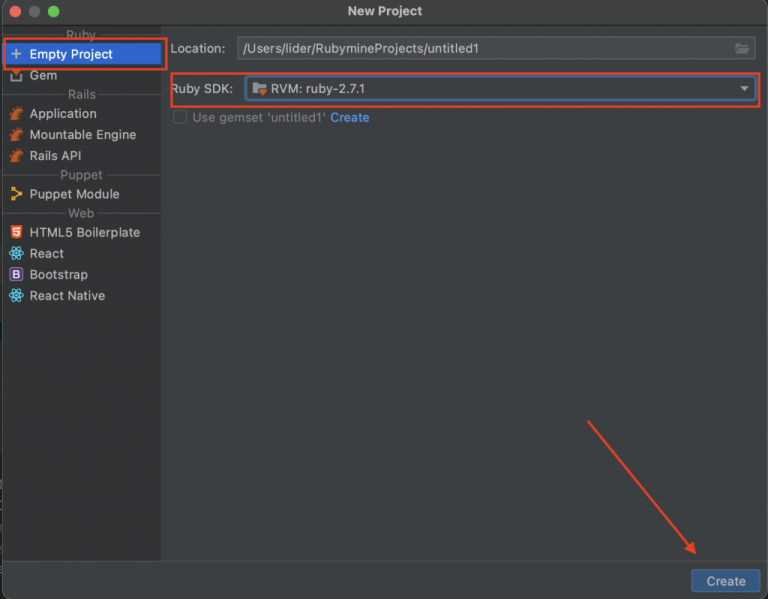Enable the Use gemset 'untitled1' checkbox
Viewport: 768px width, 599px height.
tap(180, 117)
